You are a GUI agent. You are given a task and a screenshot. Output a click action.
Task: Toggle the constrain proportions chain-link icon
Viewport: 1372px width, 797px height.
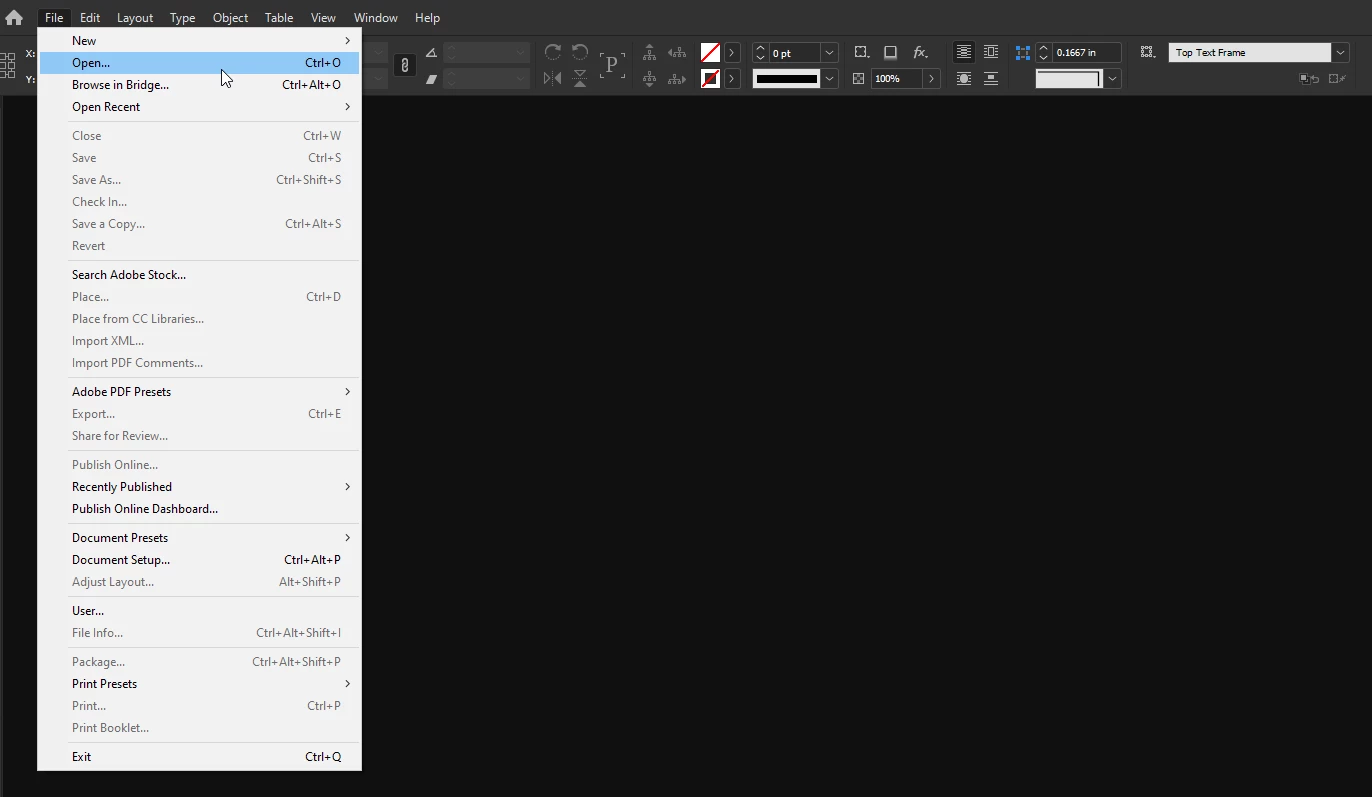(x=404, y=65)
